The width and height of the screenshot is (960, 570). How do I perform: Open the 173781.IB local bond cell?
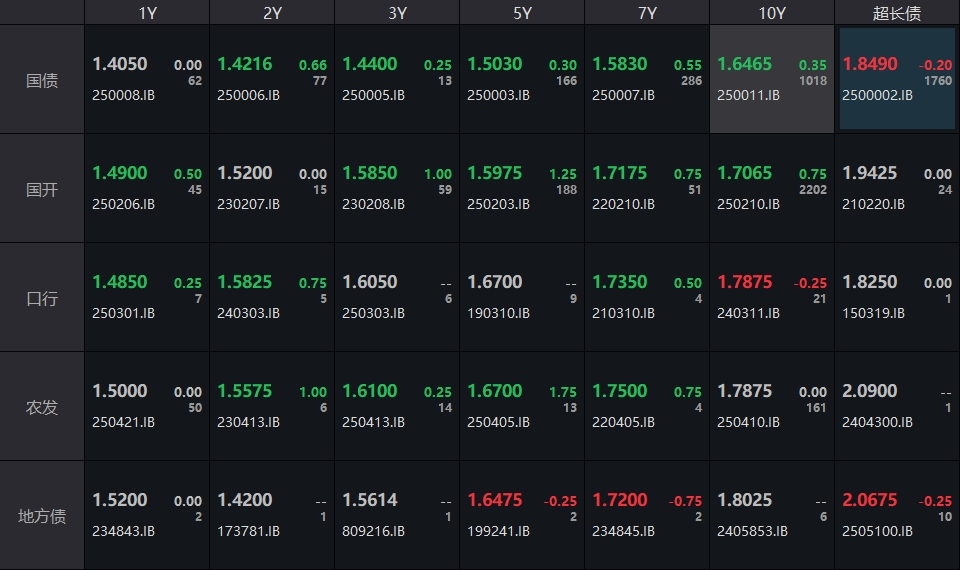click(271, 515)
